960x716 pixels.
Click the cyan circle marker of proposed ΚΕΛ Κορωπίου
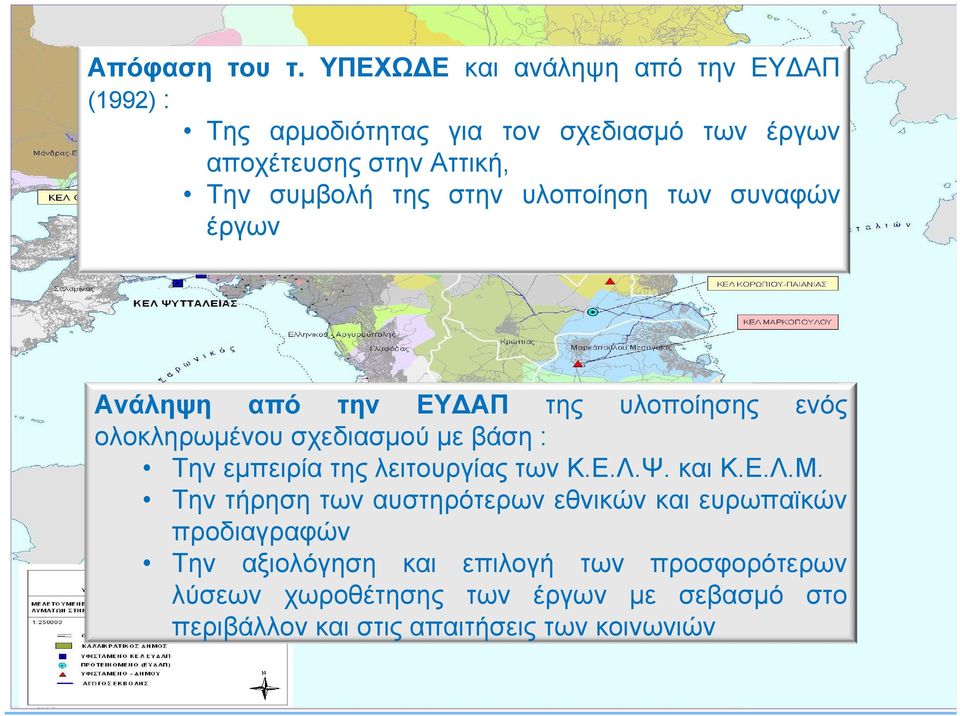pos(592,312)
